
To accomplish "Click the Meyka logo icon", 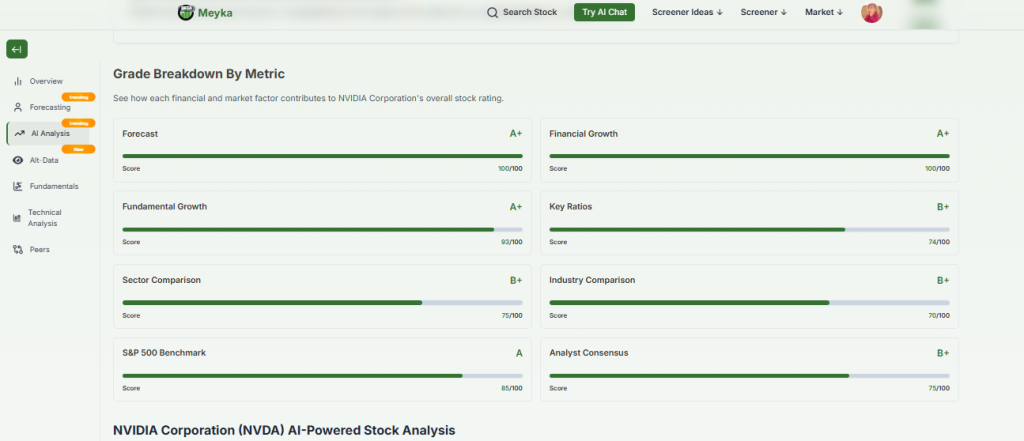I will (185, 13).
